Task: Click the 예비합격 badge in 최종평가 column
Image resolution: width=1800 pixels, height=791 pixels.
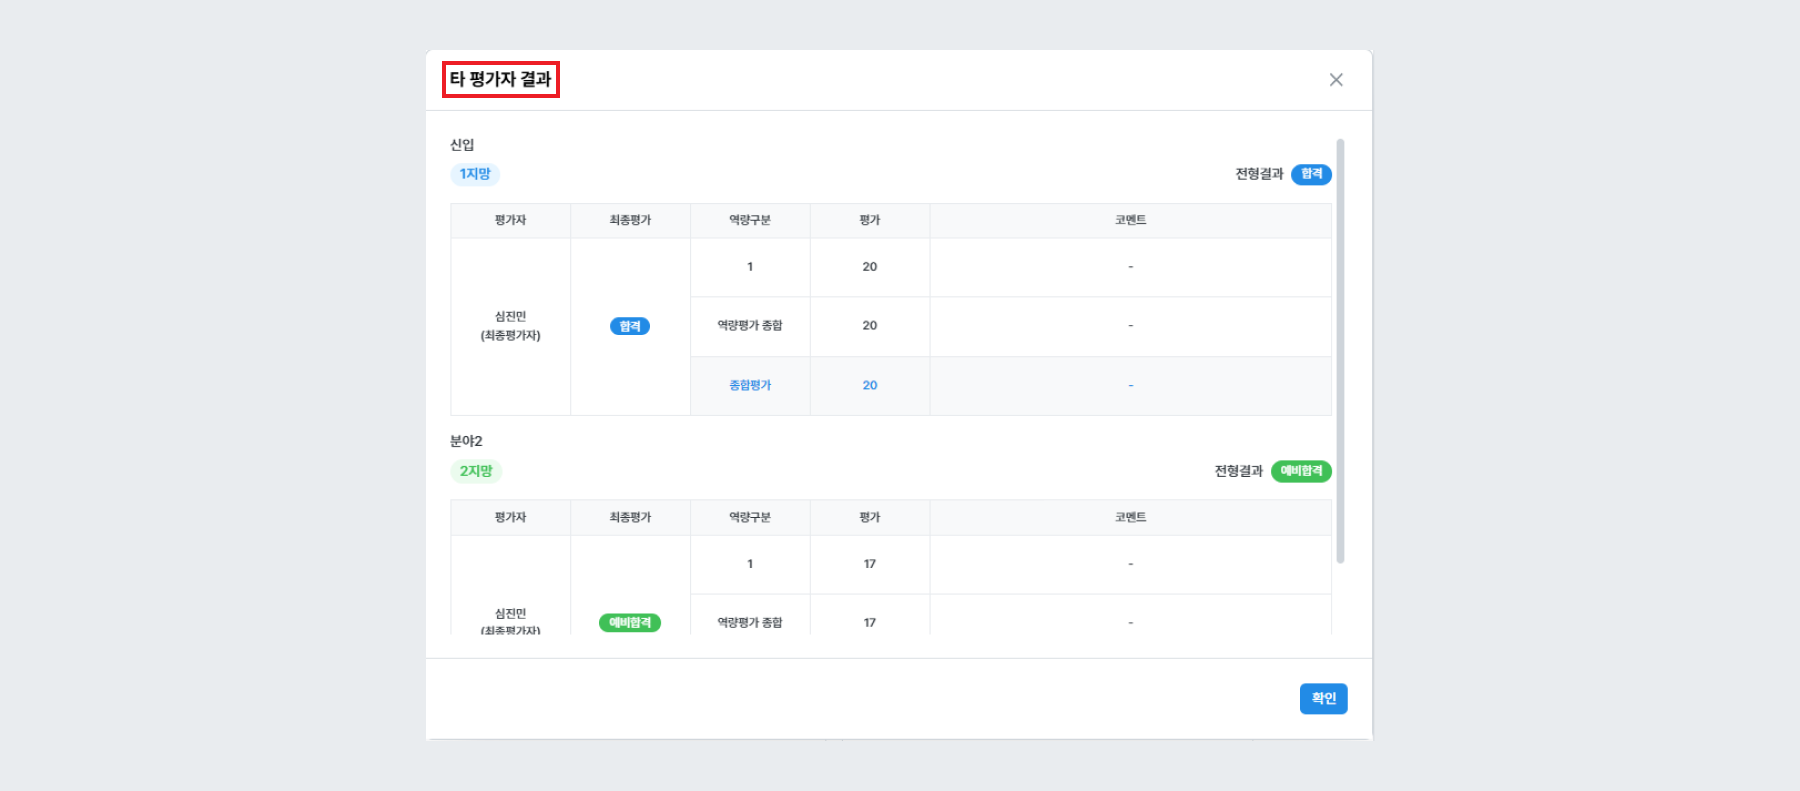Action: [x=630, y=622]
